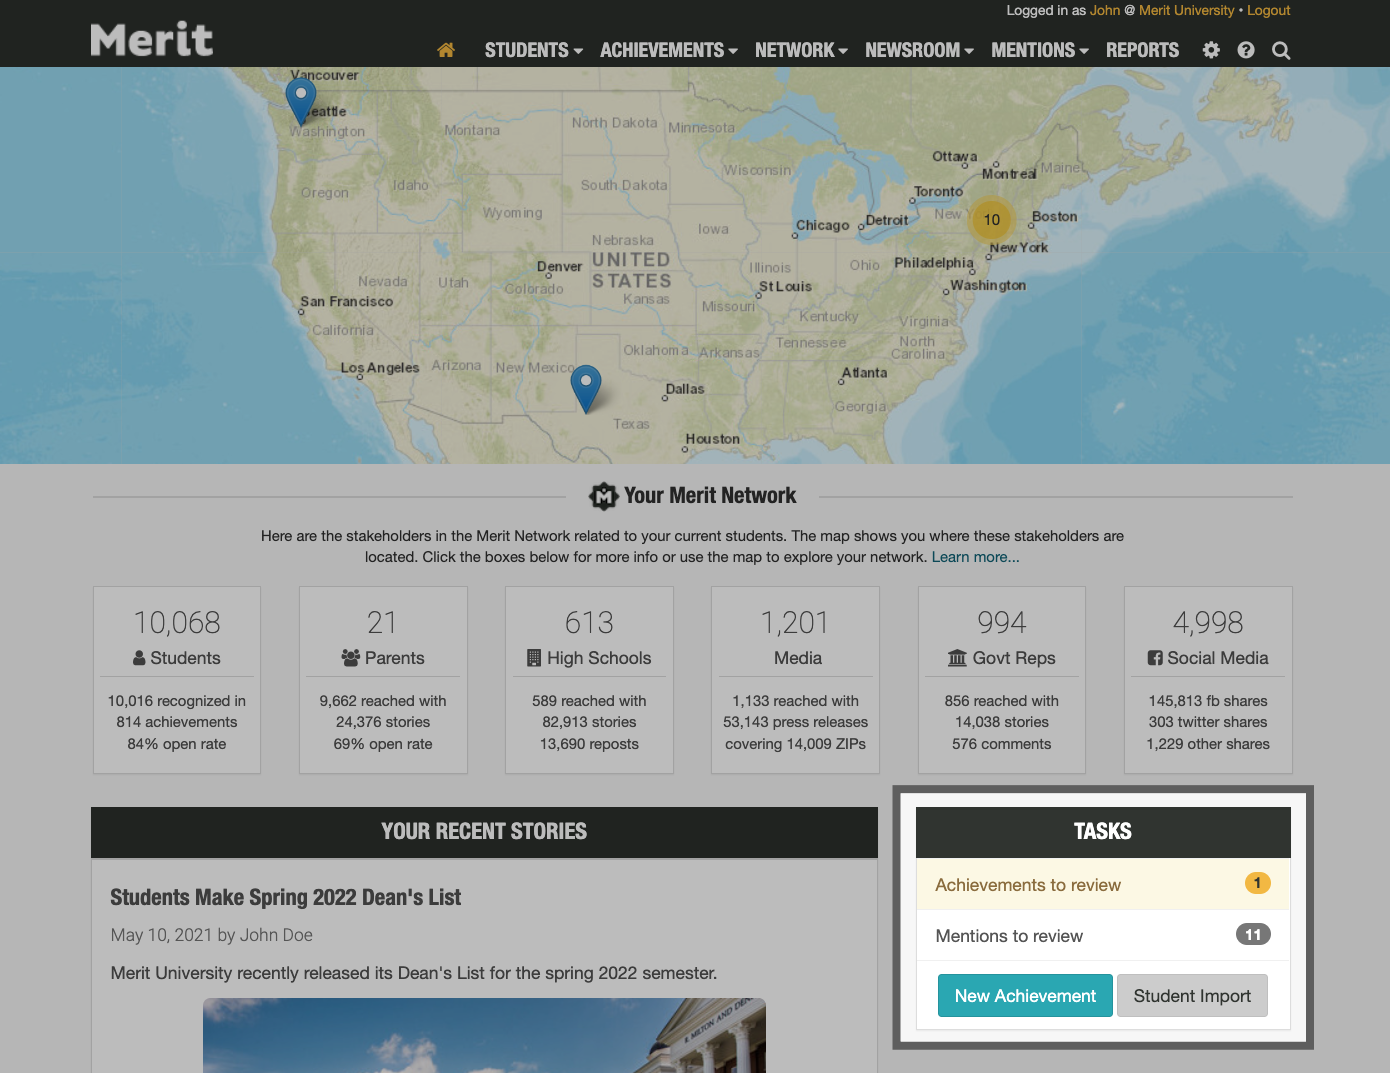Screen dimensions: 1390x1073
Task: Click the Facebook icon beside Social Media
Action: tap(1154, 657)
